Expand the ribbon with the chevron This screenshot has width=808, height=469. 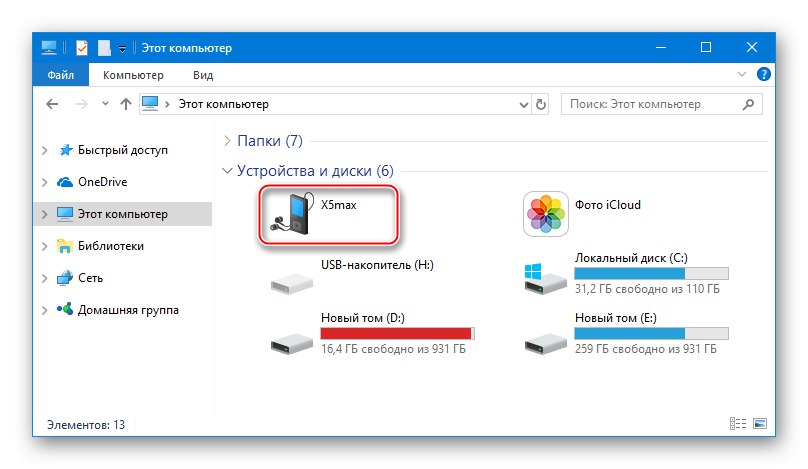click(x=742, y=74)
